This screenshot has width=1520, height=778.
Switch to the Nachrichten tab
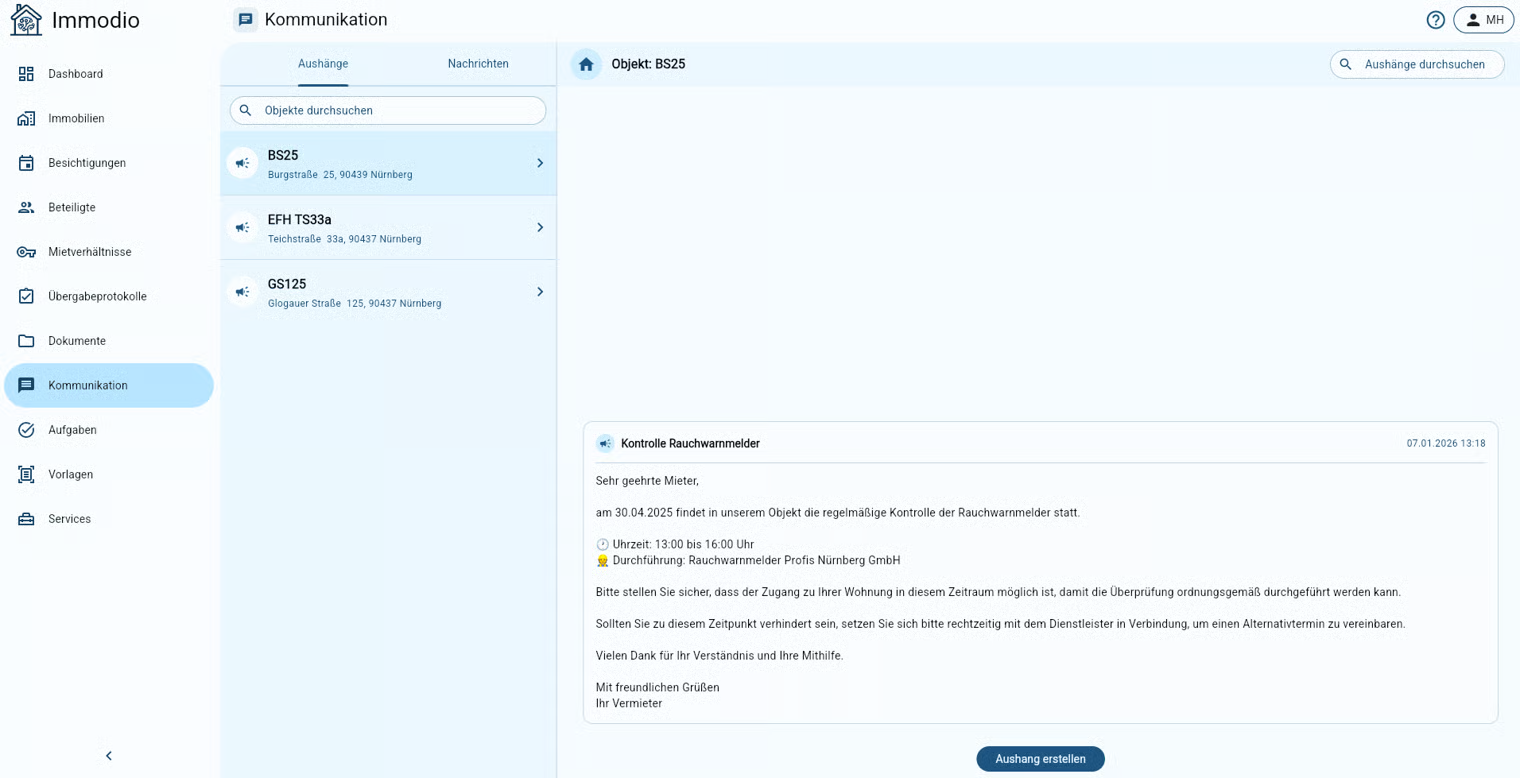pos(478,64)
